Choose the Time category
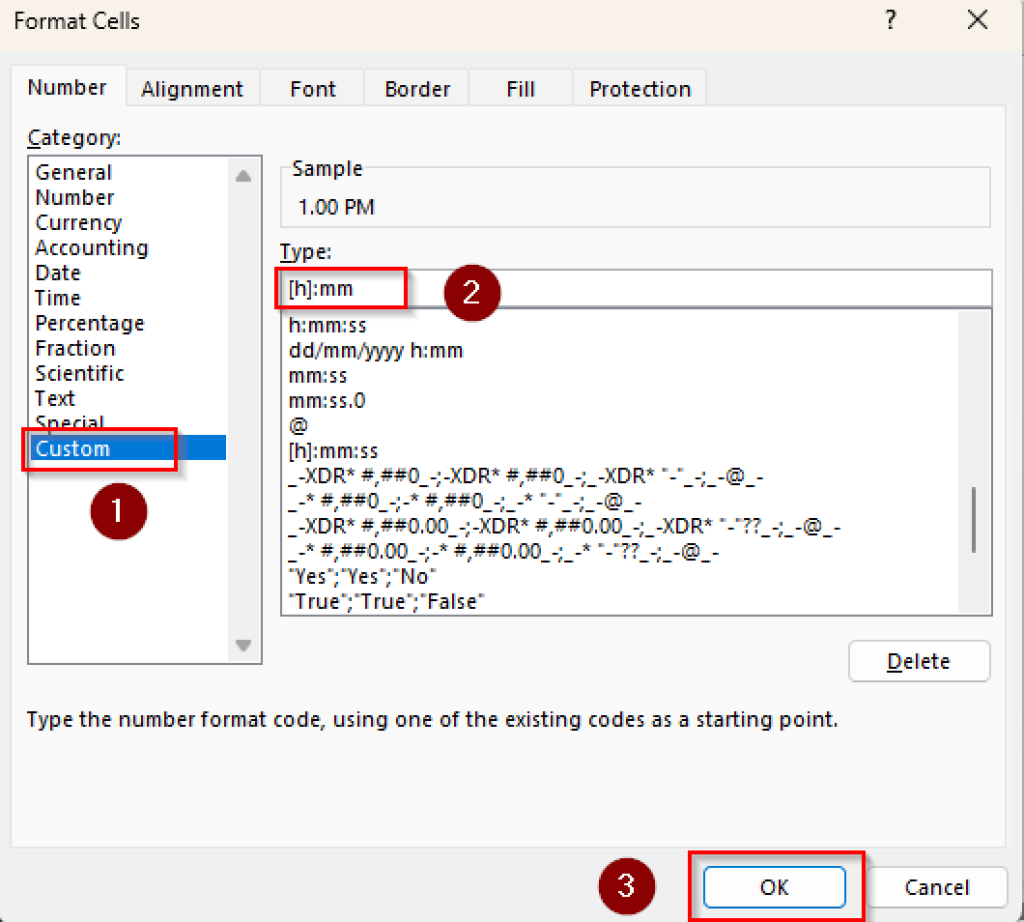This screenshot has height=922, width=1024. 57,297
